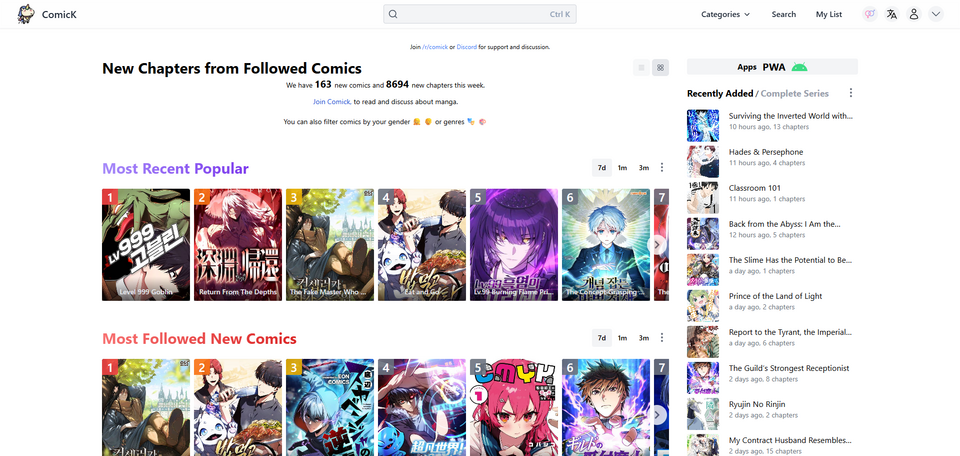The height and width of the screenshot is (456, 960).
Task: Click the 'Most Recent Popular' heading
Action: (175, 168)
